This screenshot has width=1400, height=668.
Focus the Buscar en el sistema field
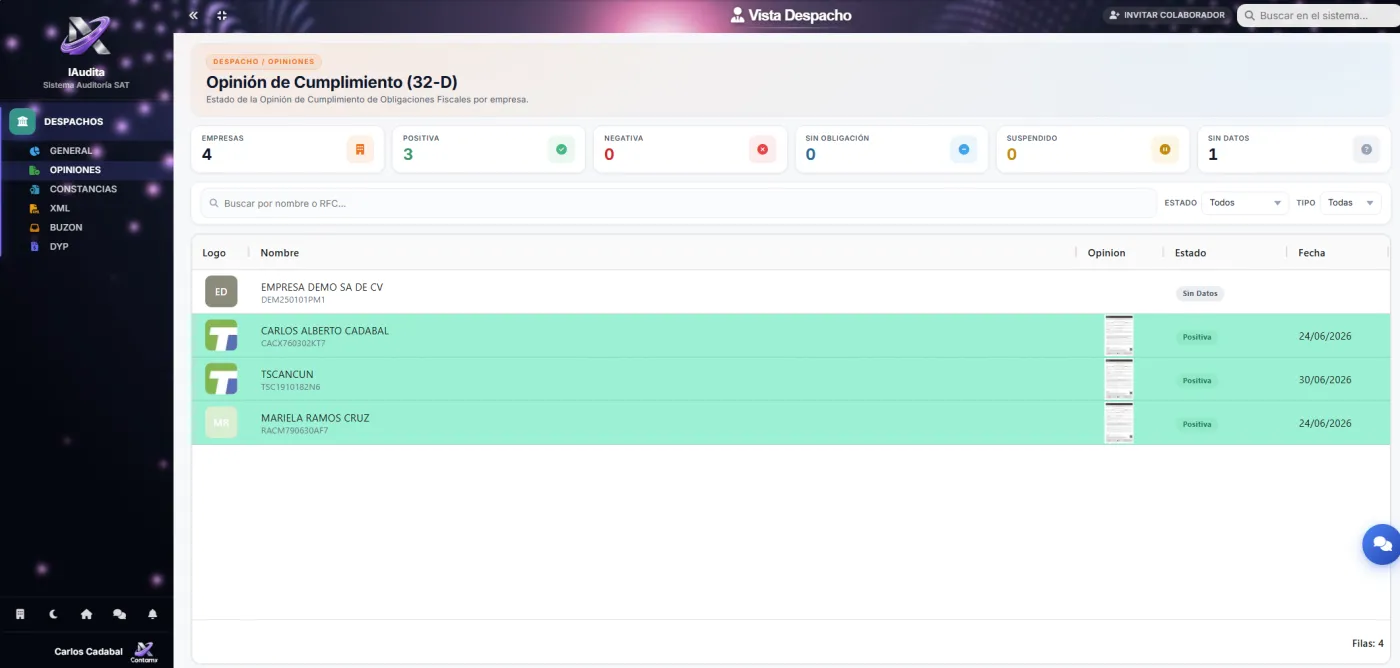click(1318, 15)
